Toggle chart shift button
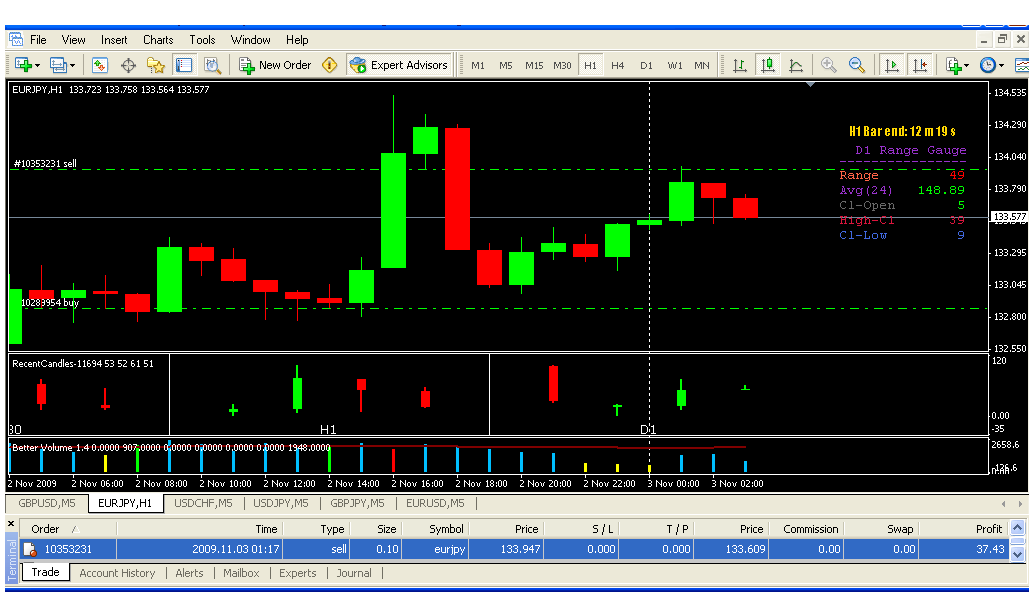This screenshot has width=1034, height=592. pos(919,65)
